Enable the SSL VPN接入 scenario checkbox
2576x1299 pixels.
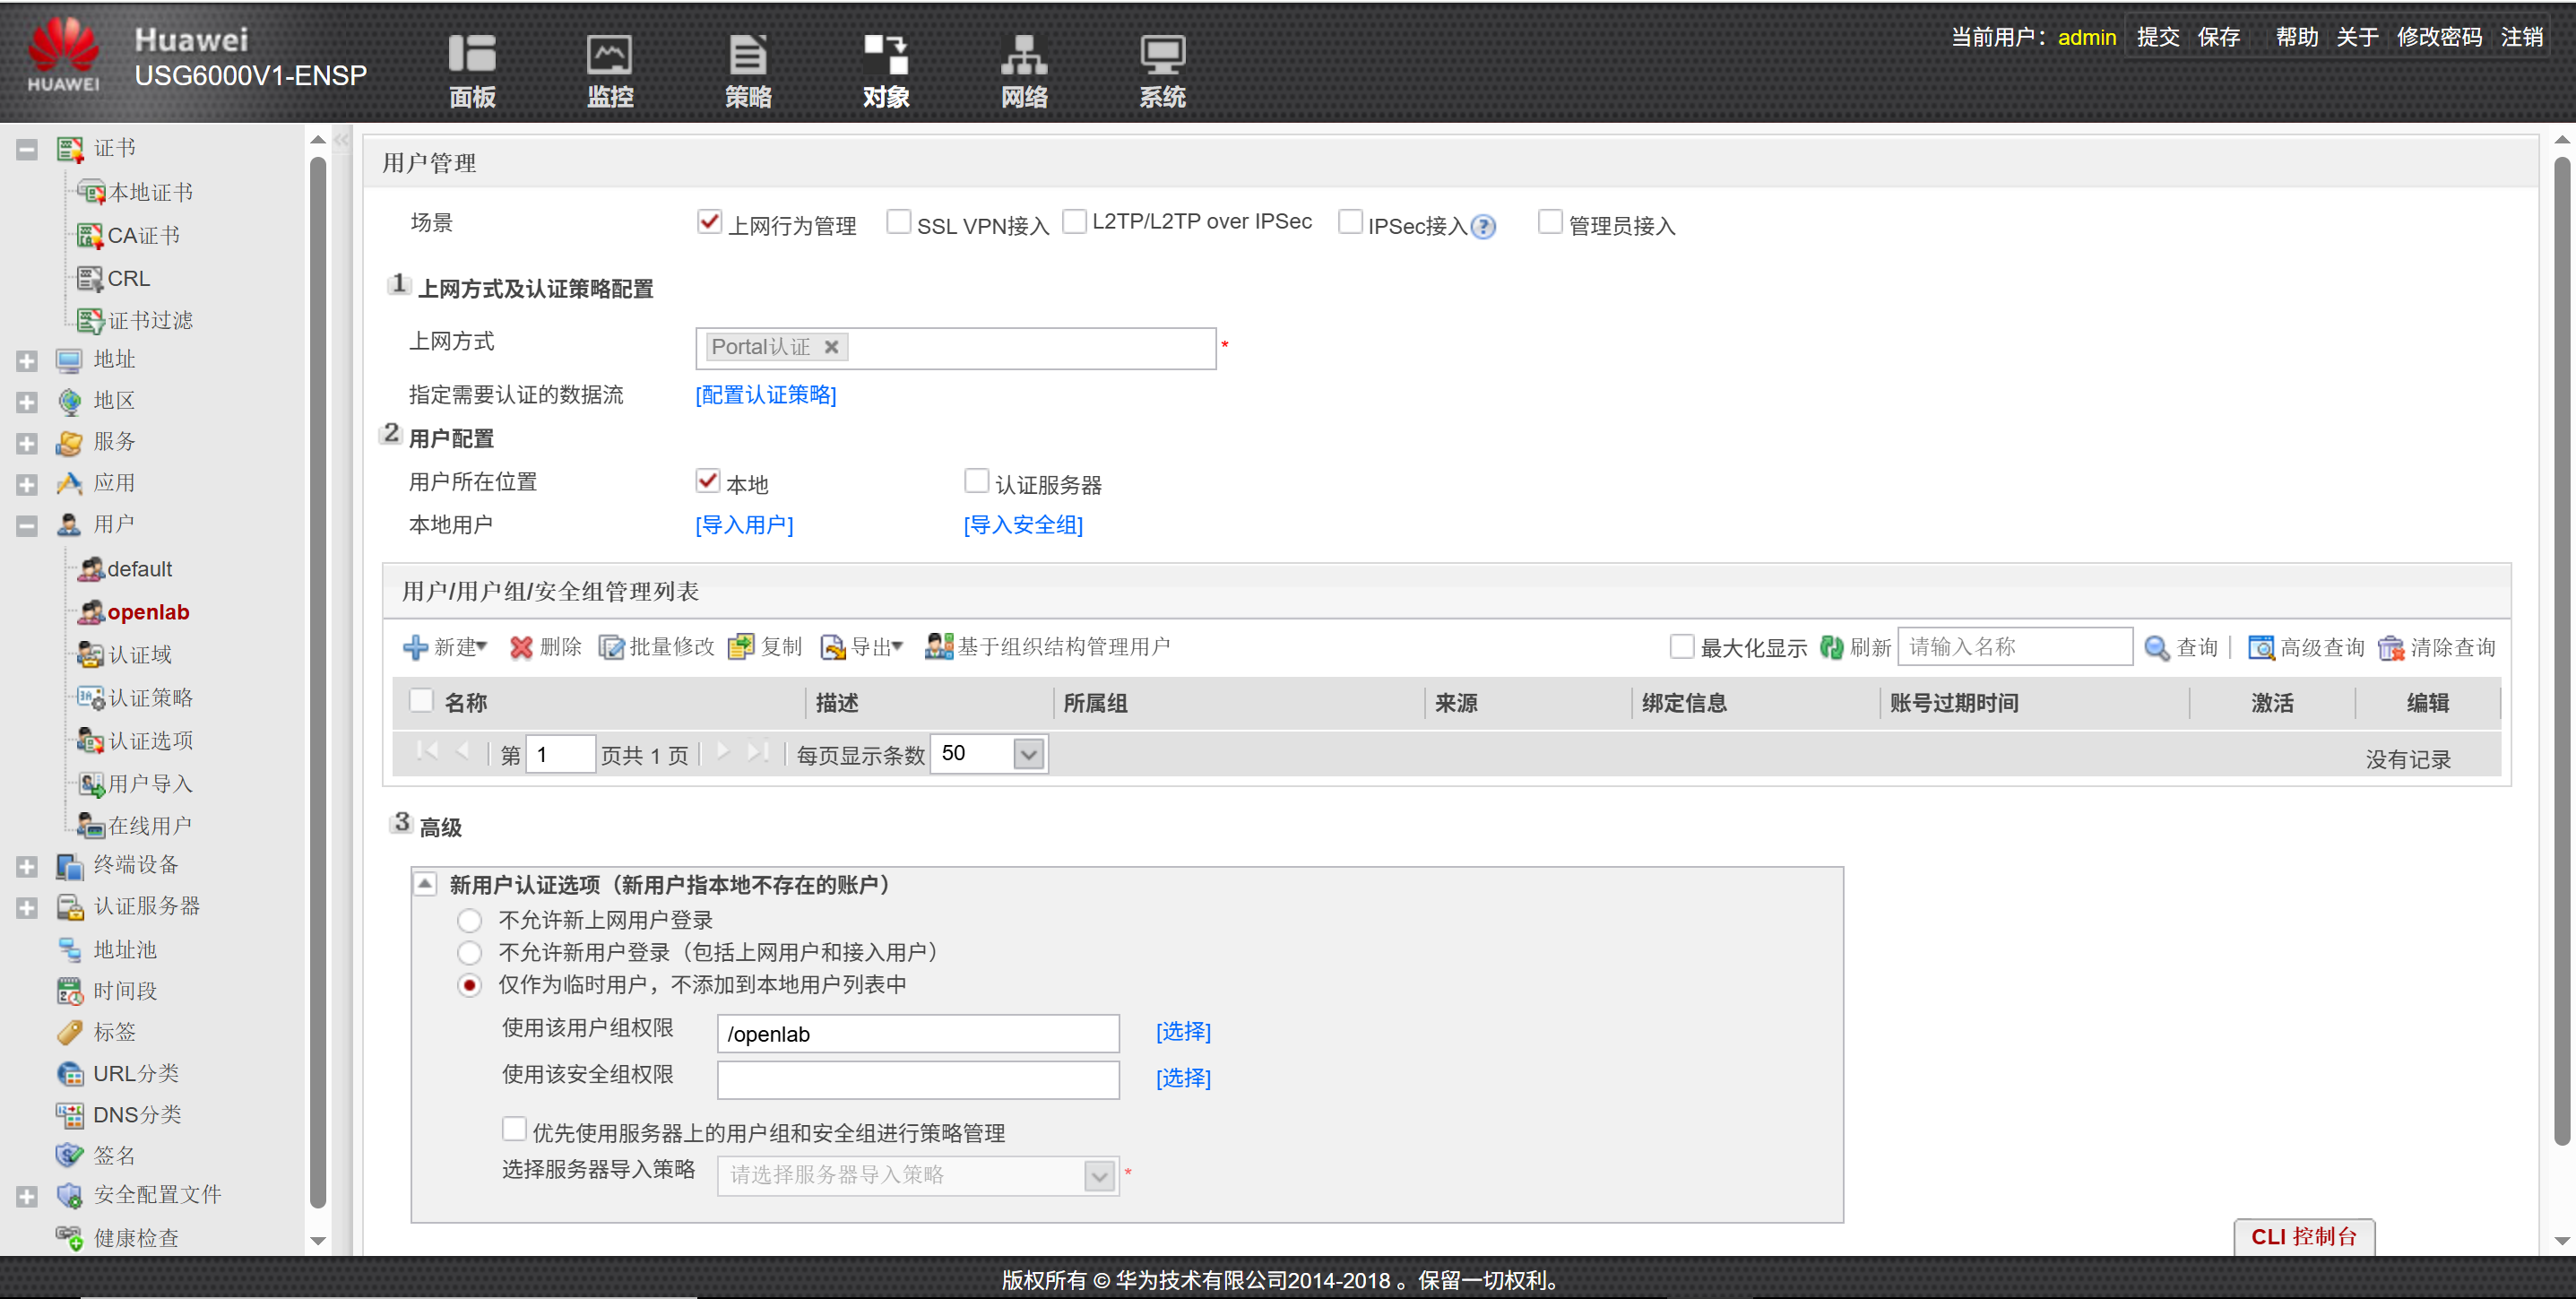[x=899, y=221]
